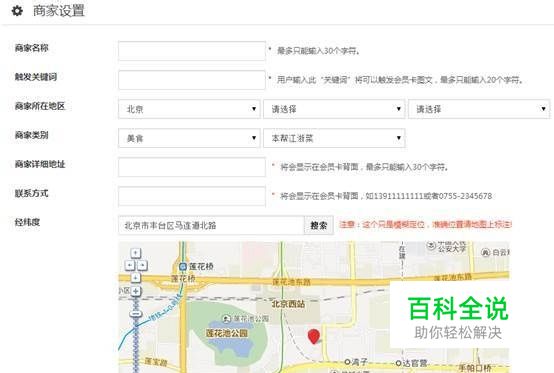Click the 经纬度 address search field

click(x=211, y=225)
